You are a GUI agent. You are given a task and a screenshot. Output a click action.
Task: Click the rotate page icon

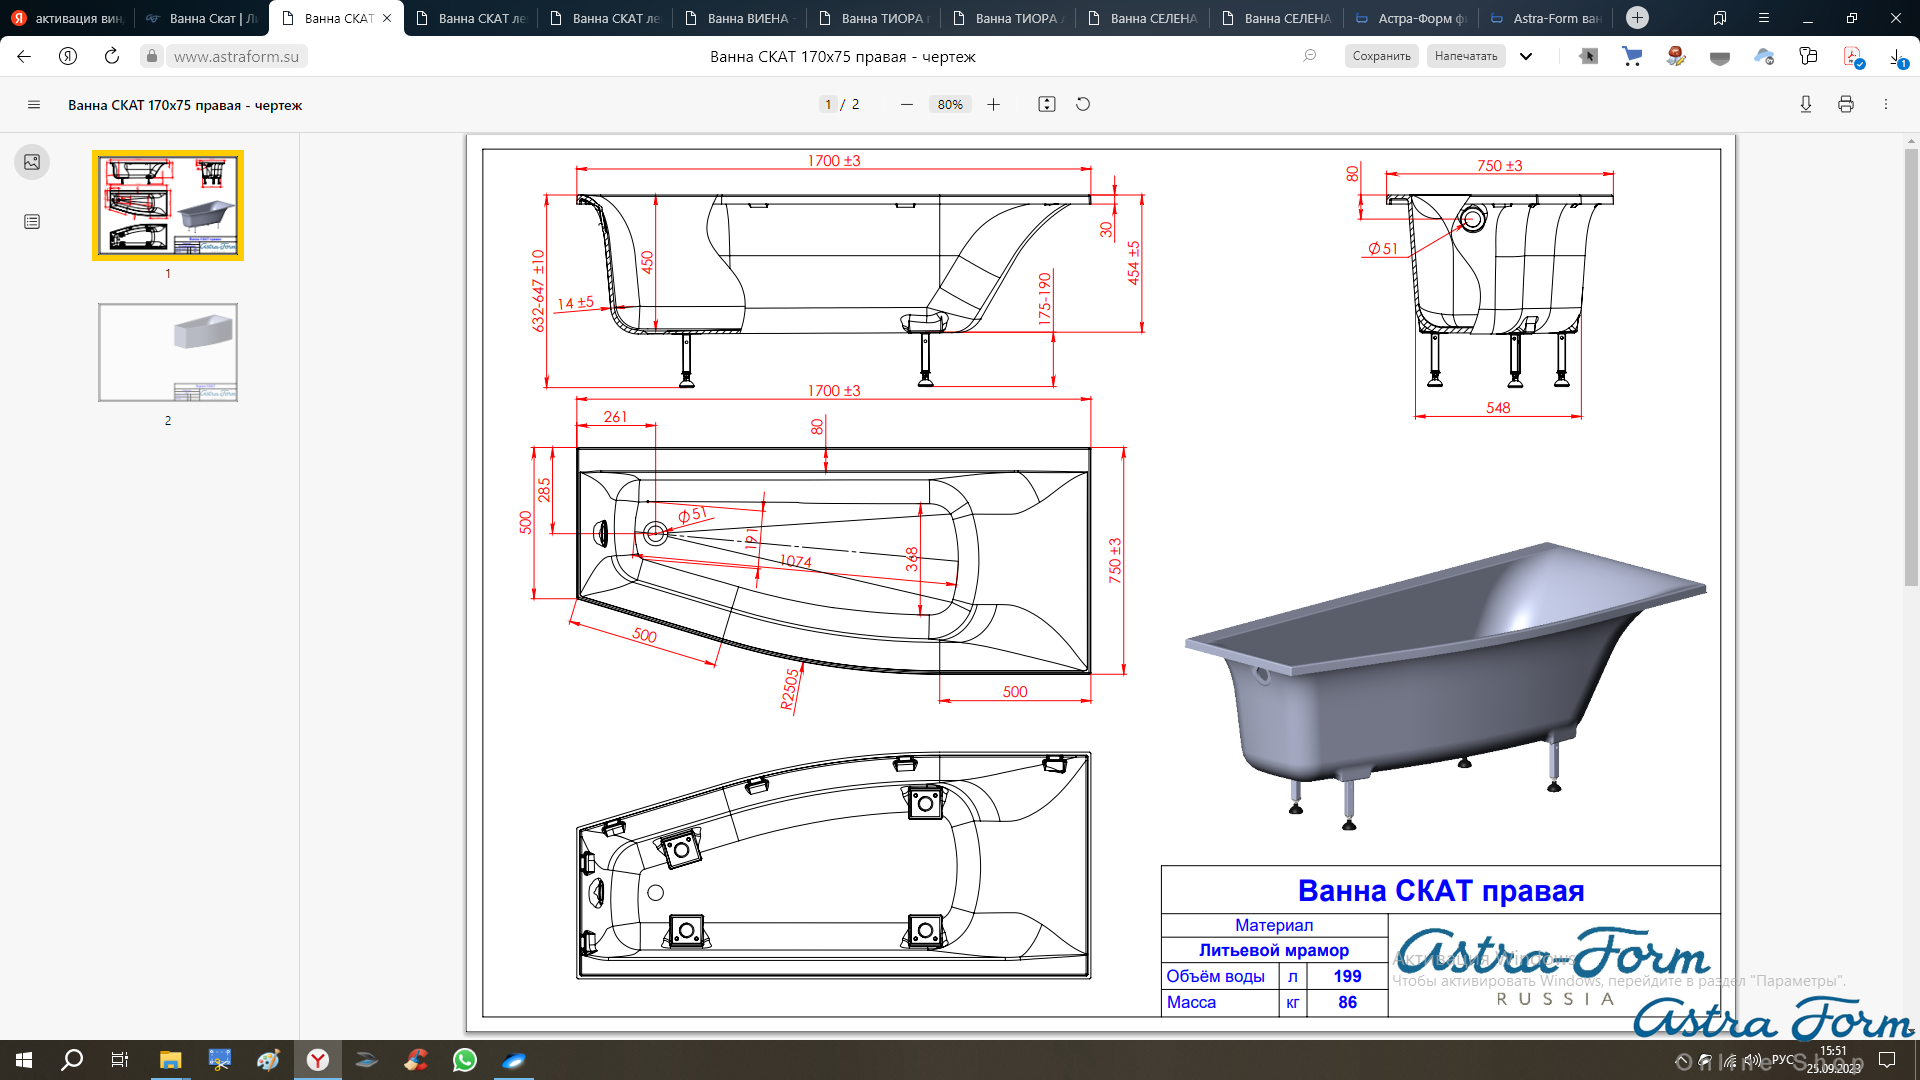1082,104
